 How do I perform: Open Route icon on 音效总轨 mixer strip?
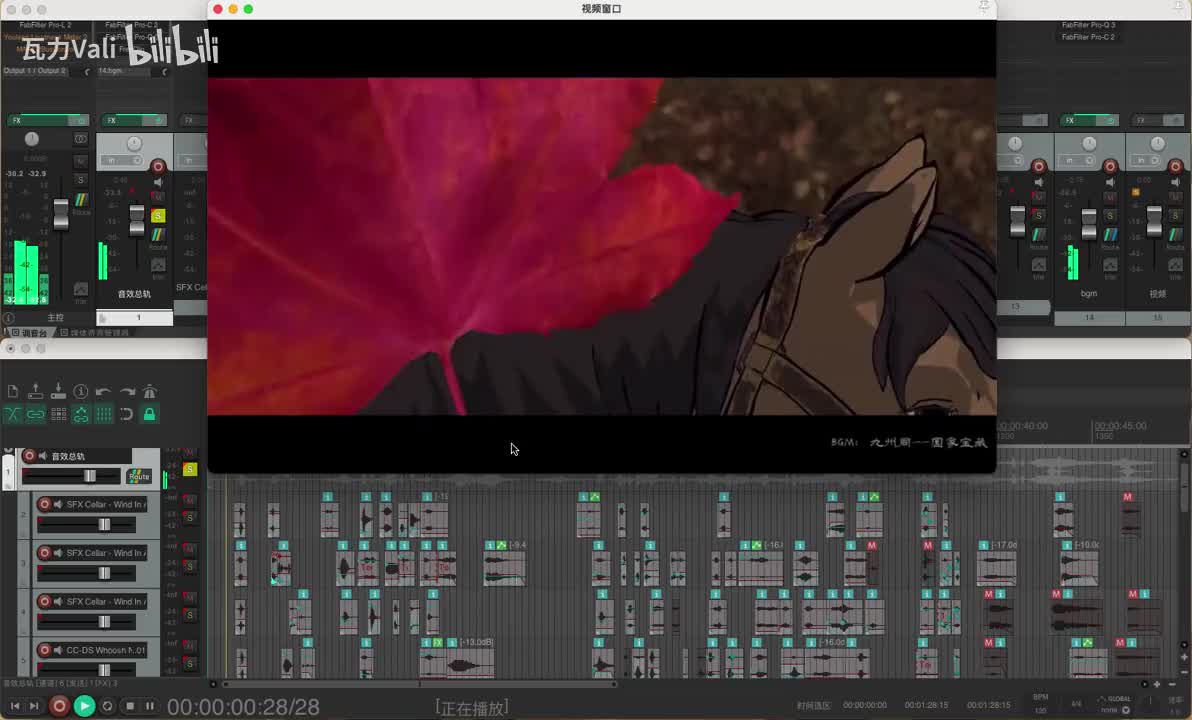click(x=158, y=236)
